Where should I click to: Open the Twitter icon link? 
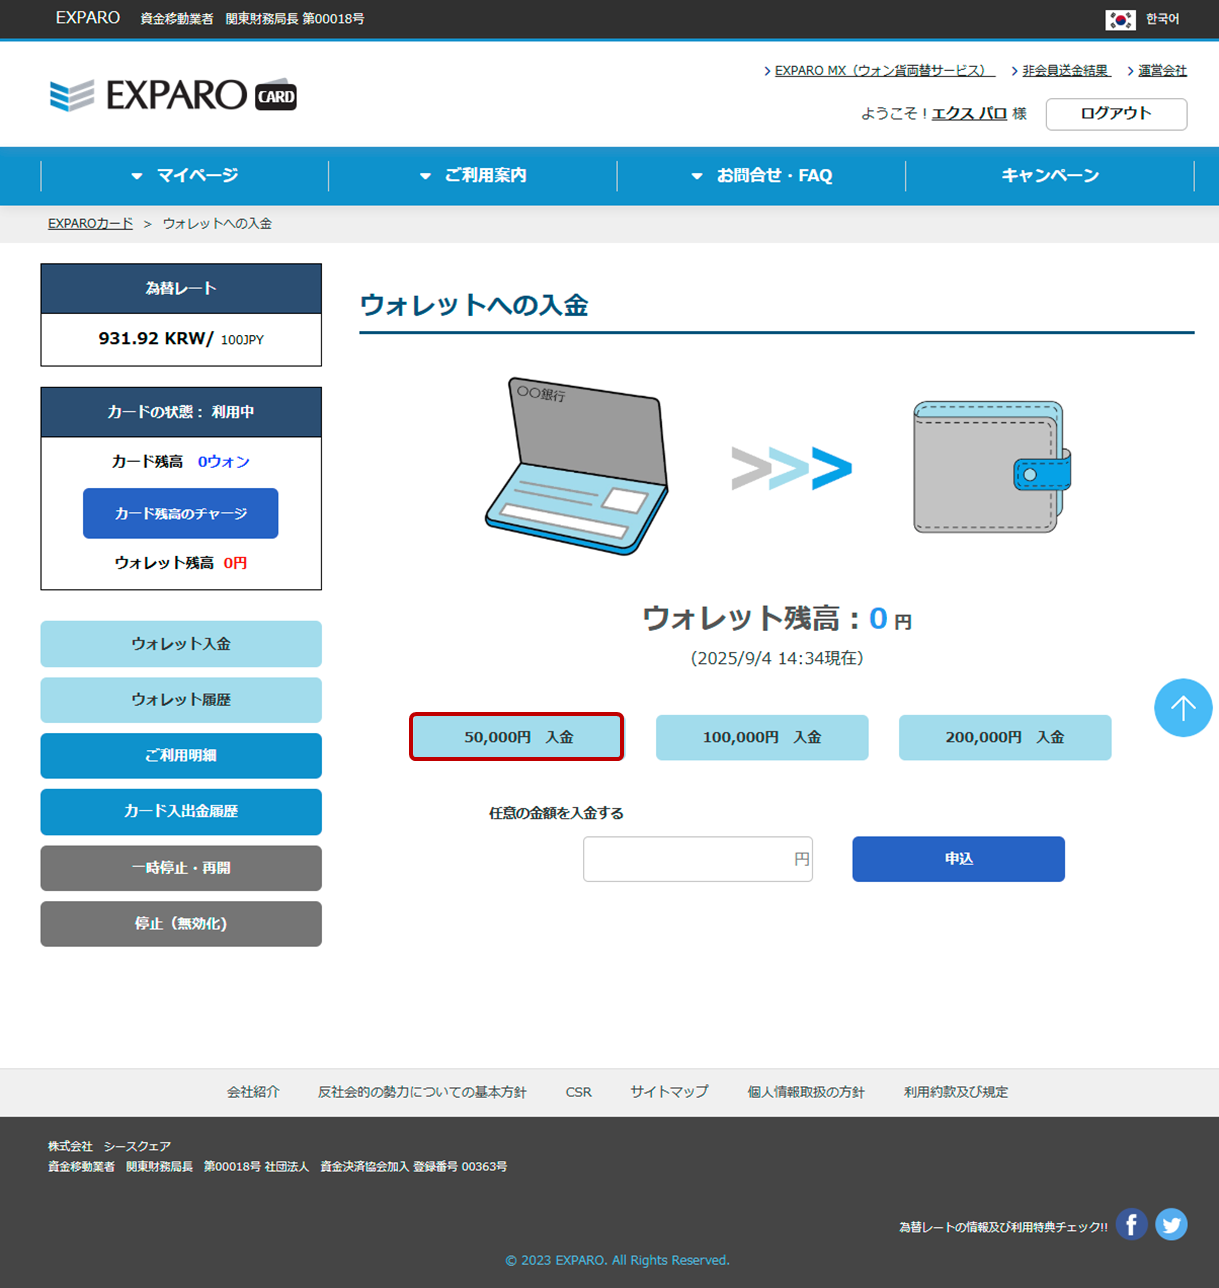[1171, 1224]
